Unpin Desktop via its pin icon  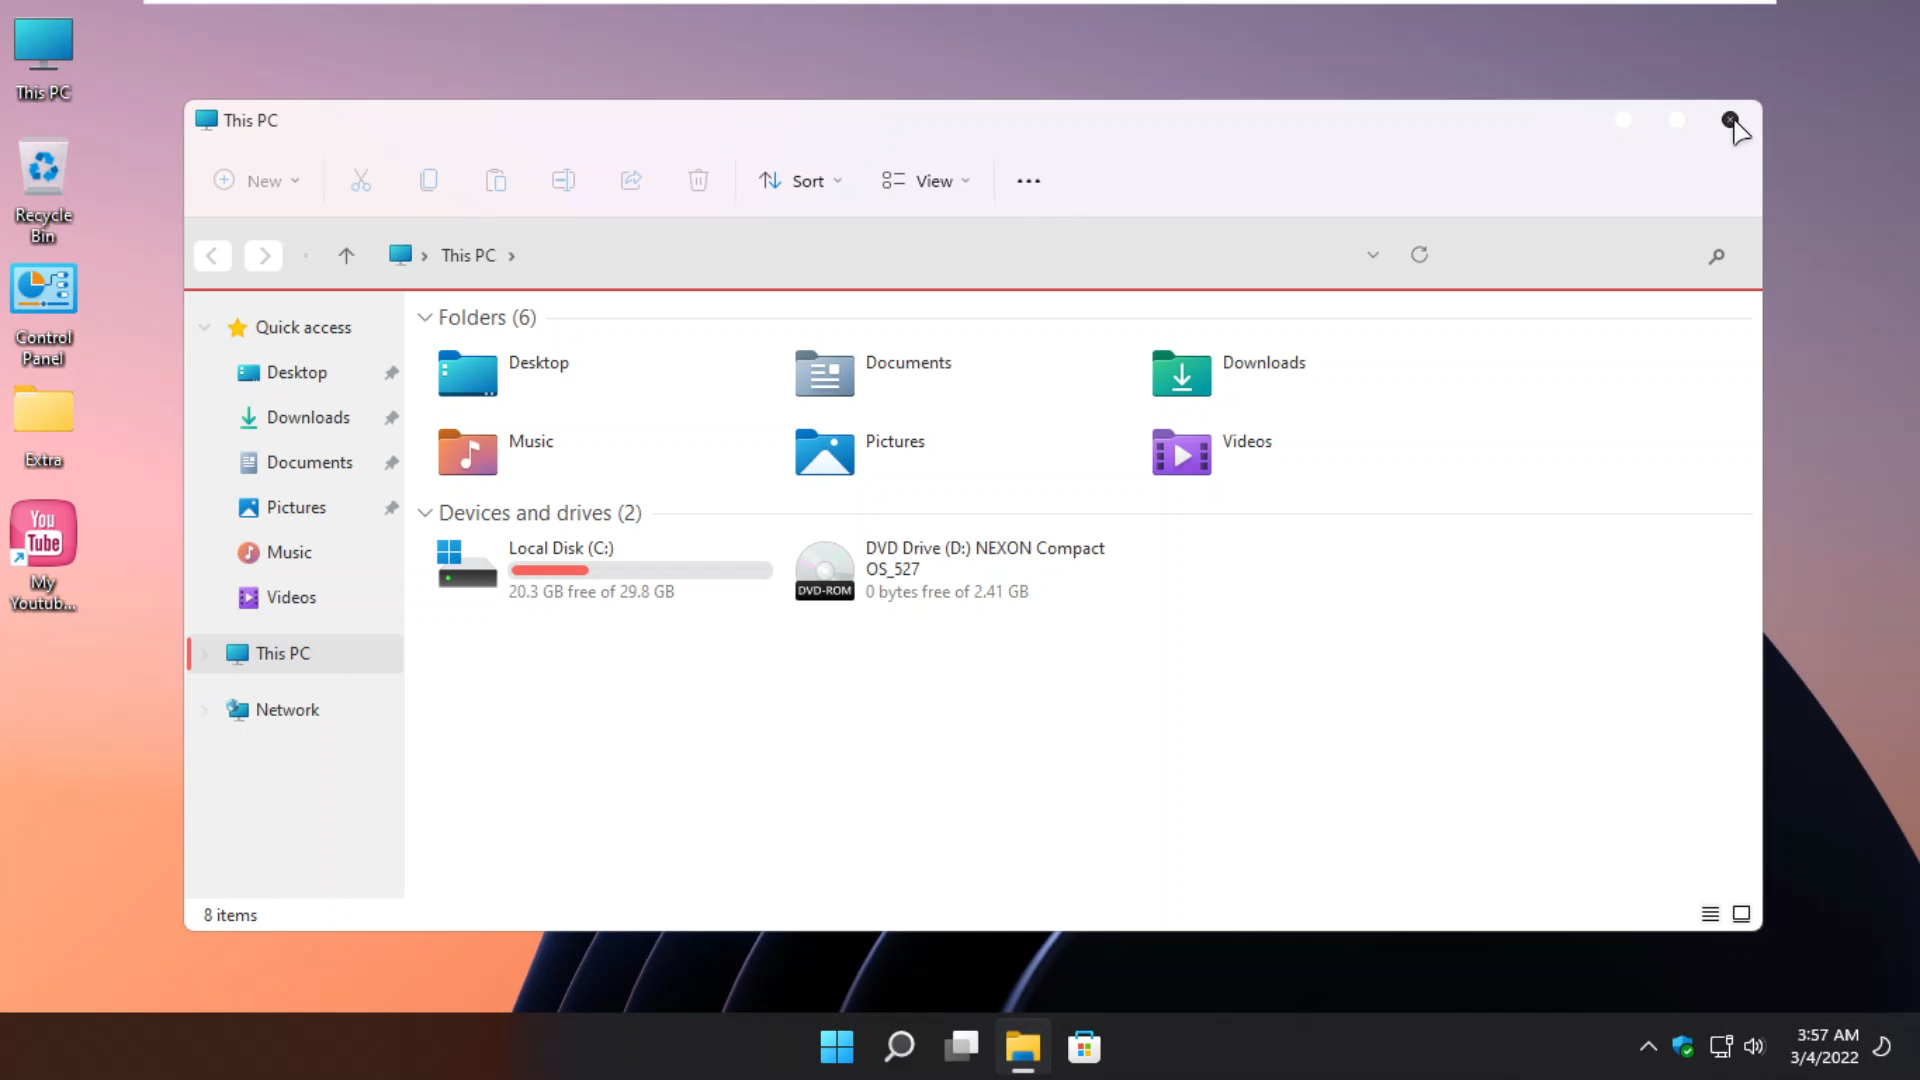[x=391, y=373]
